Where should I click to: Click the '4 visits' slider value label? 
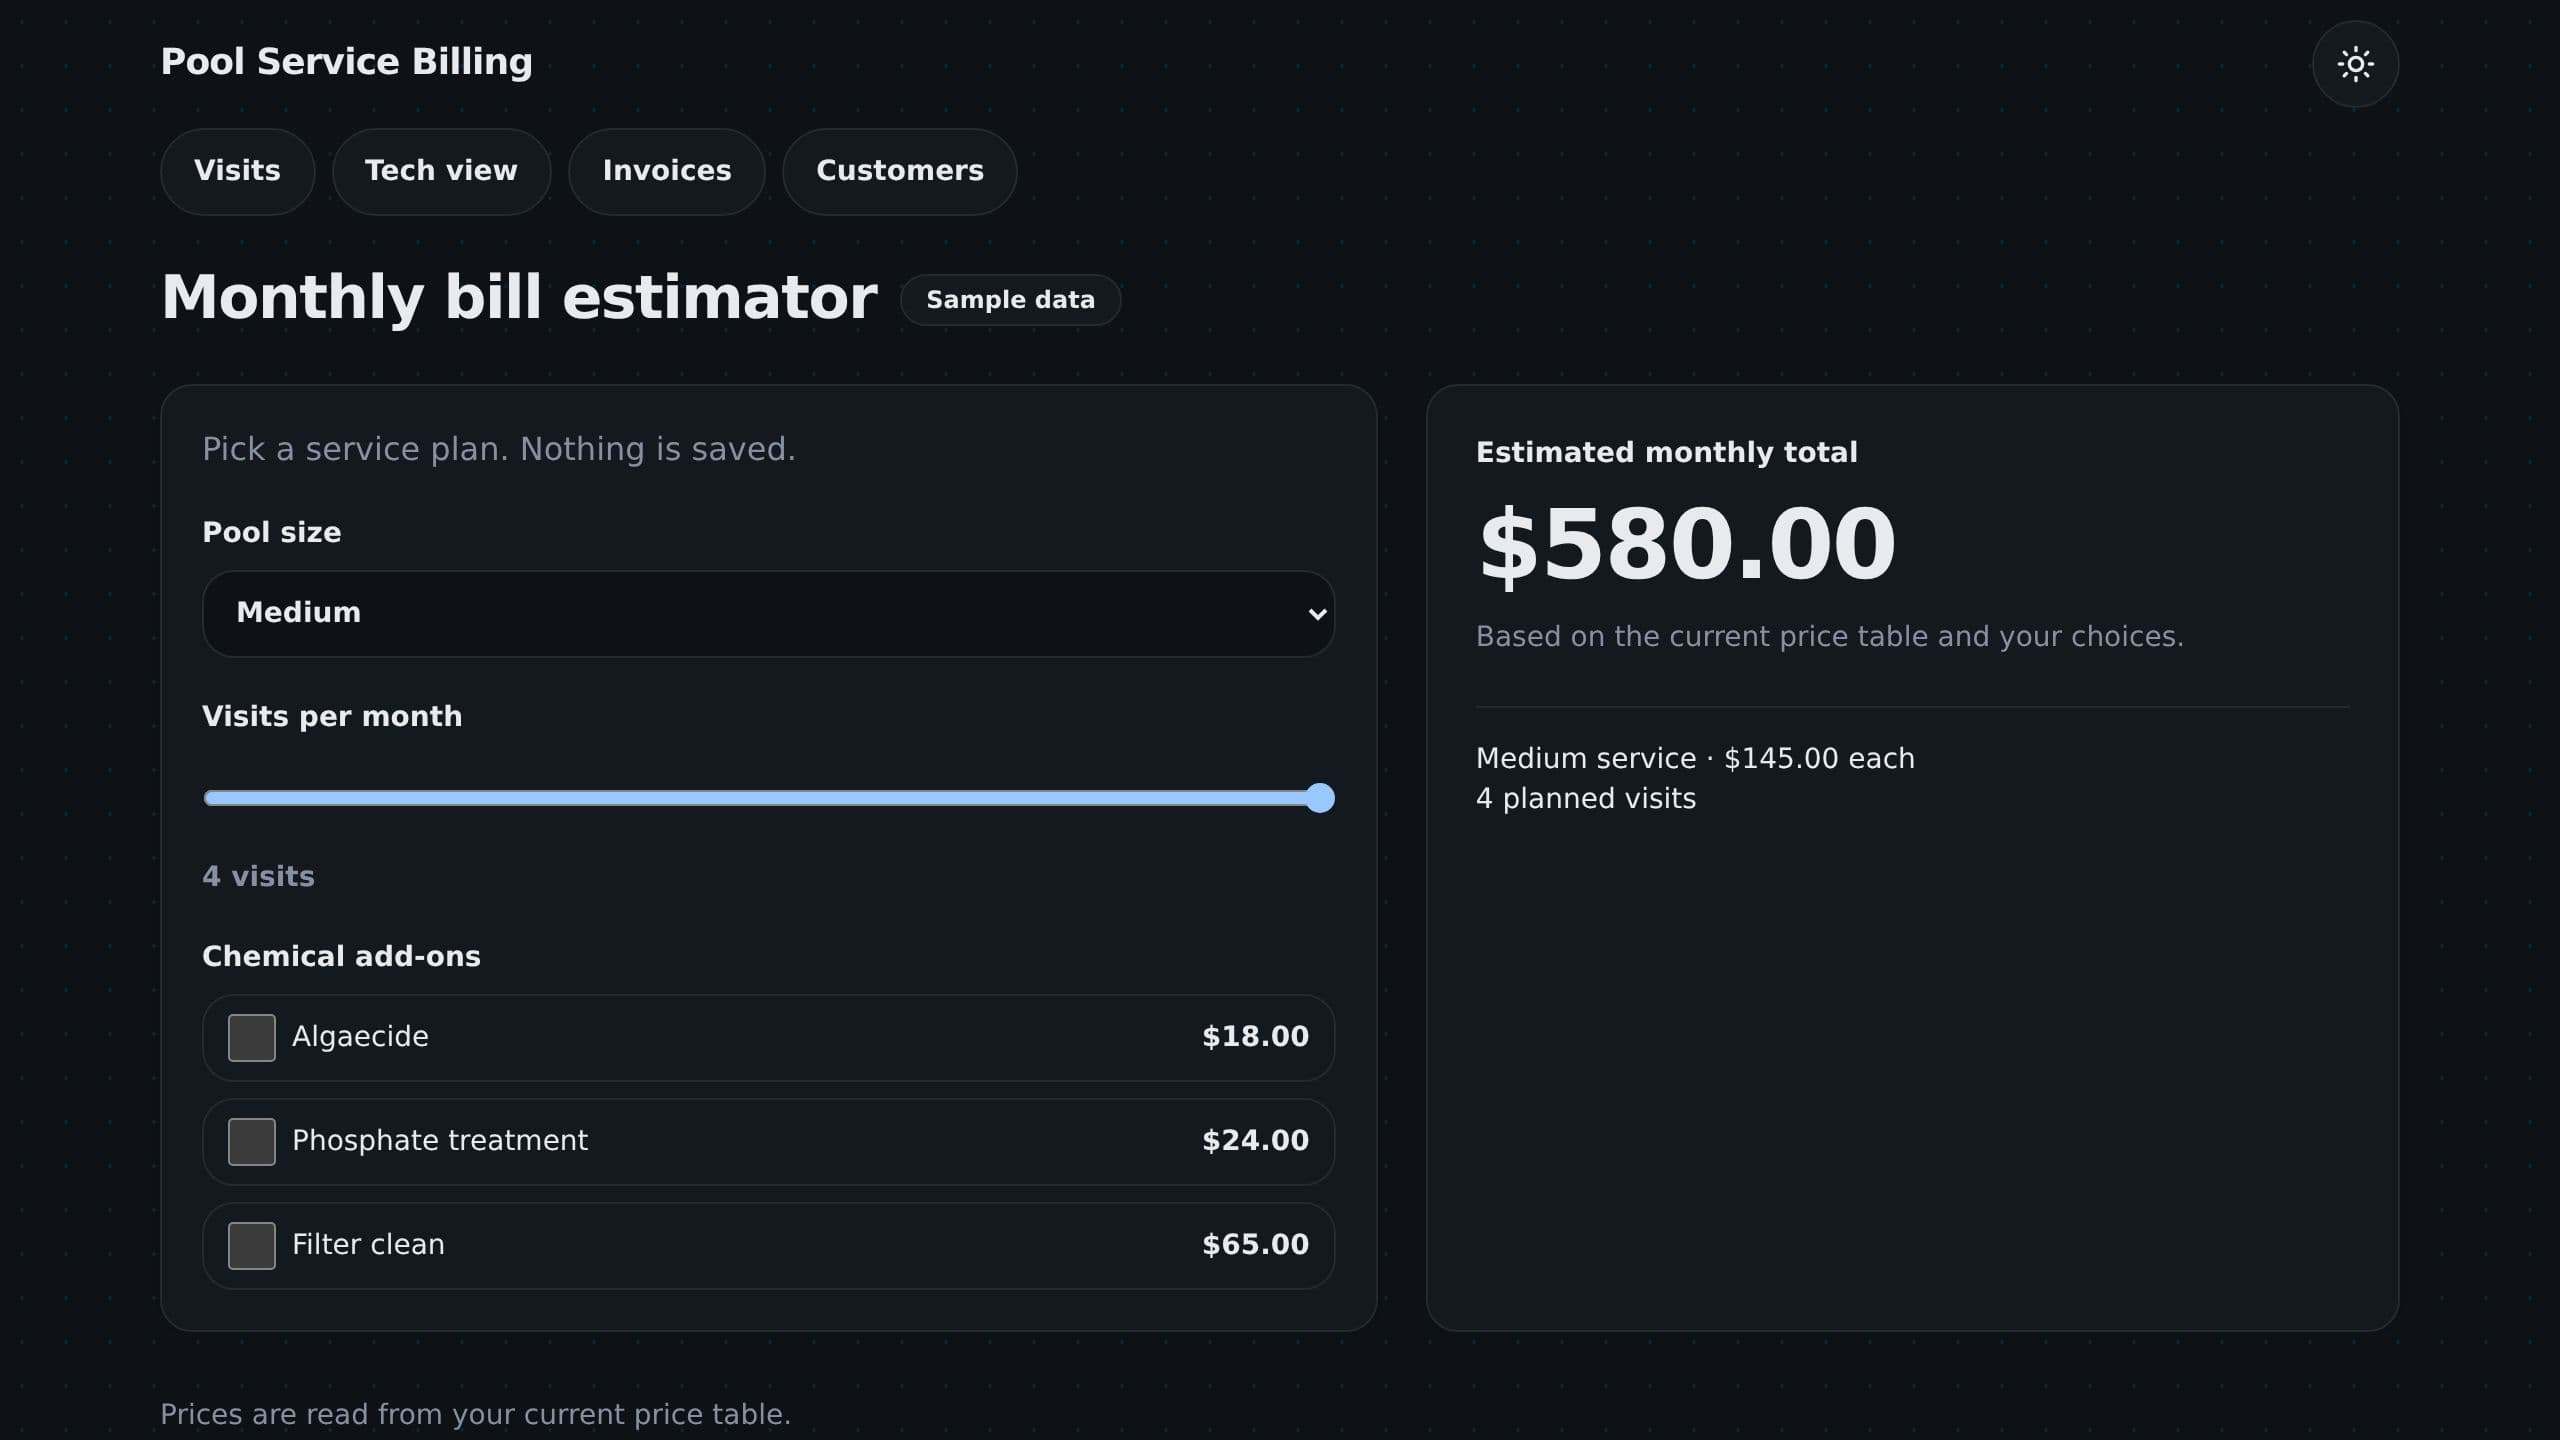258,877
